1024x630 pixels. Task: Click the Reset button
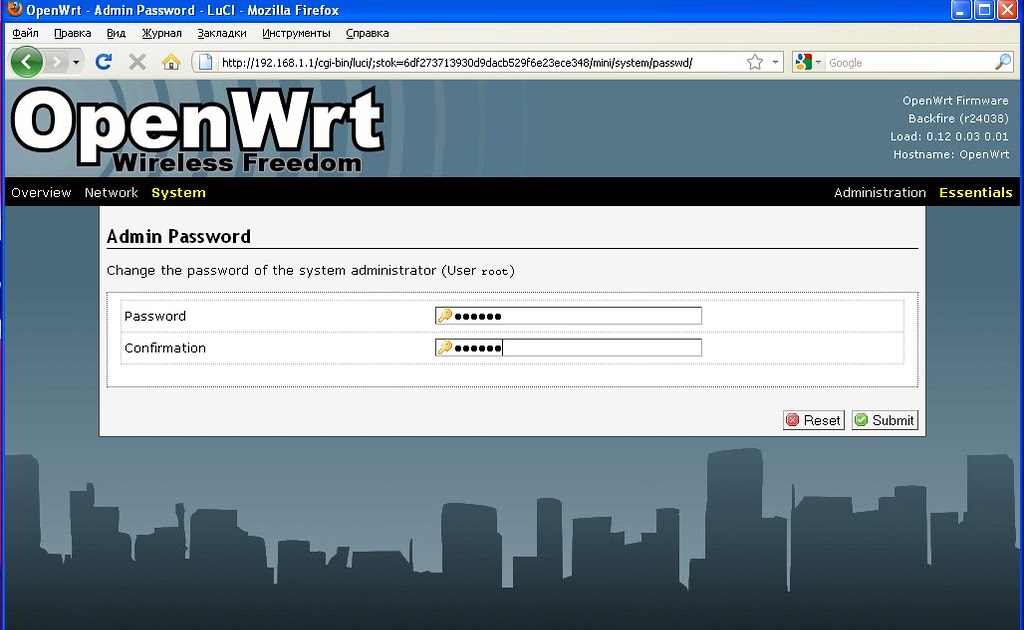pyautogui.click(x=814, y=420)
